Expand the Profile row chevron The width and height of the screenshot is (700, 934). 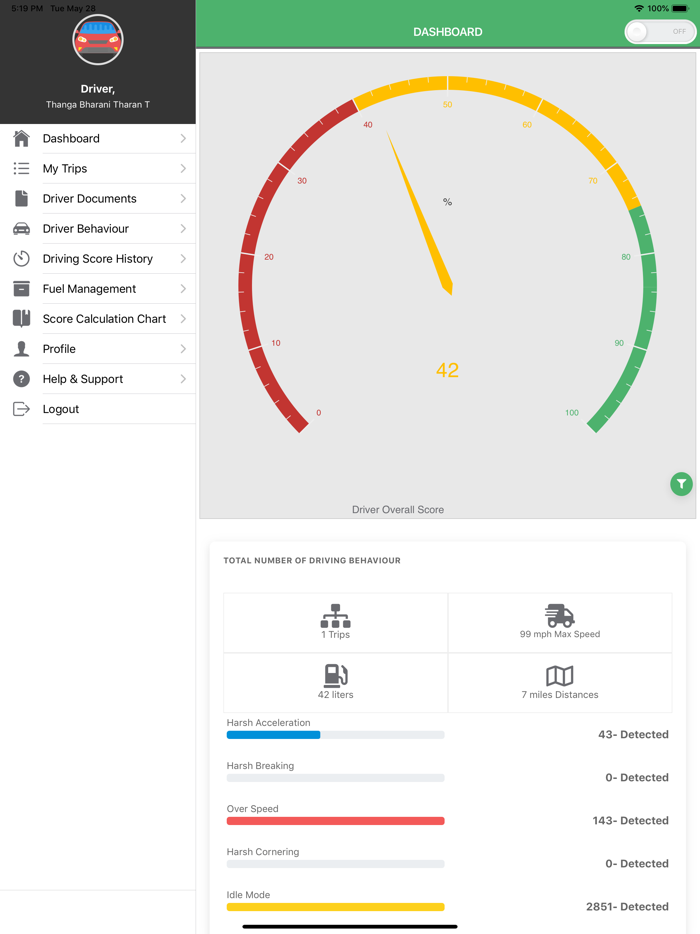pos(183,349)
